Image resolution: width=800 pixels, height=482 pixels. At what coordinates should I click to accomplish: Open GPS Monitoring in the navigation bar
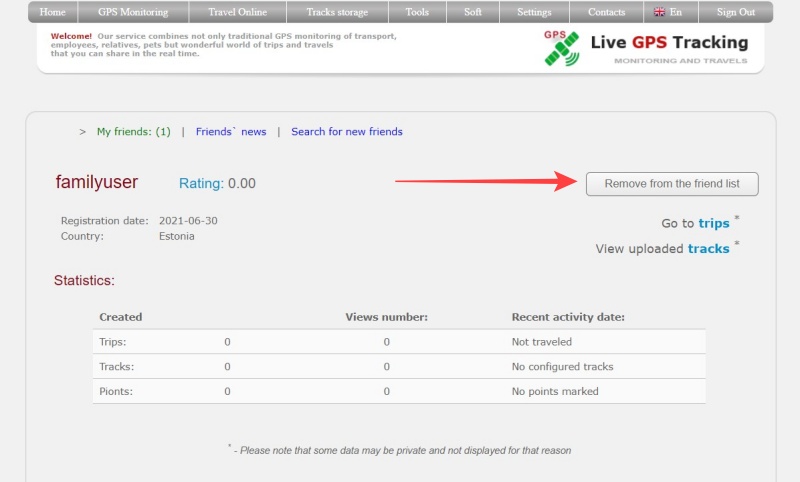click(133, 12)
